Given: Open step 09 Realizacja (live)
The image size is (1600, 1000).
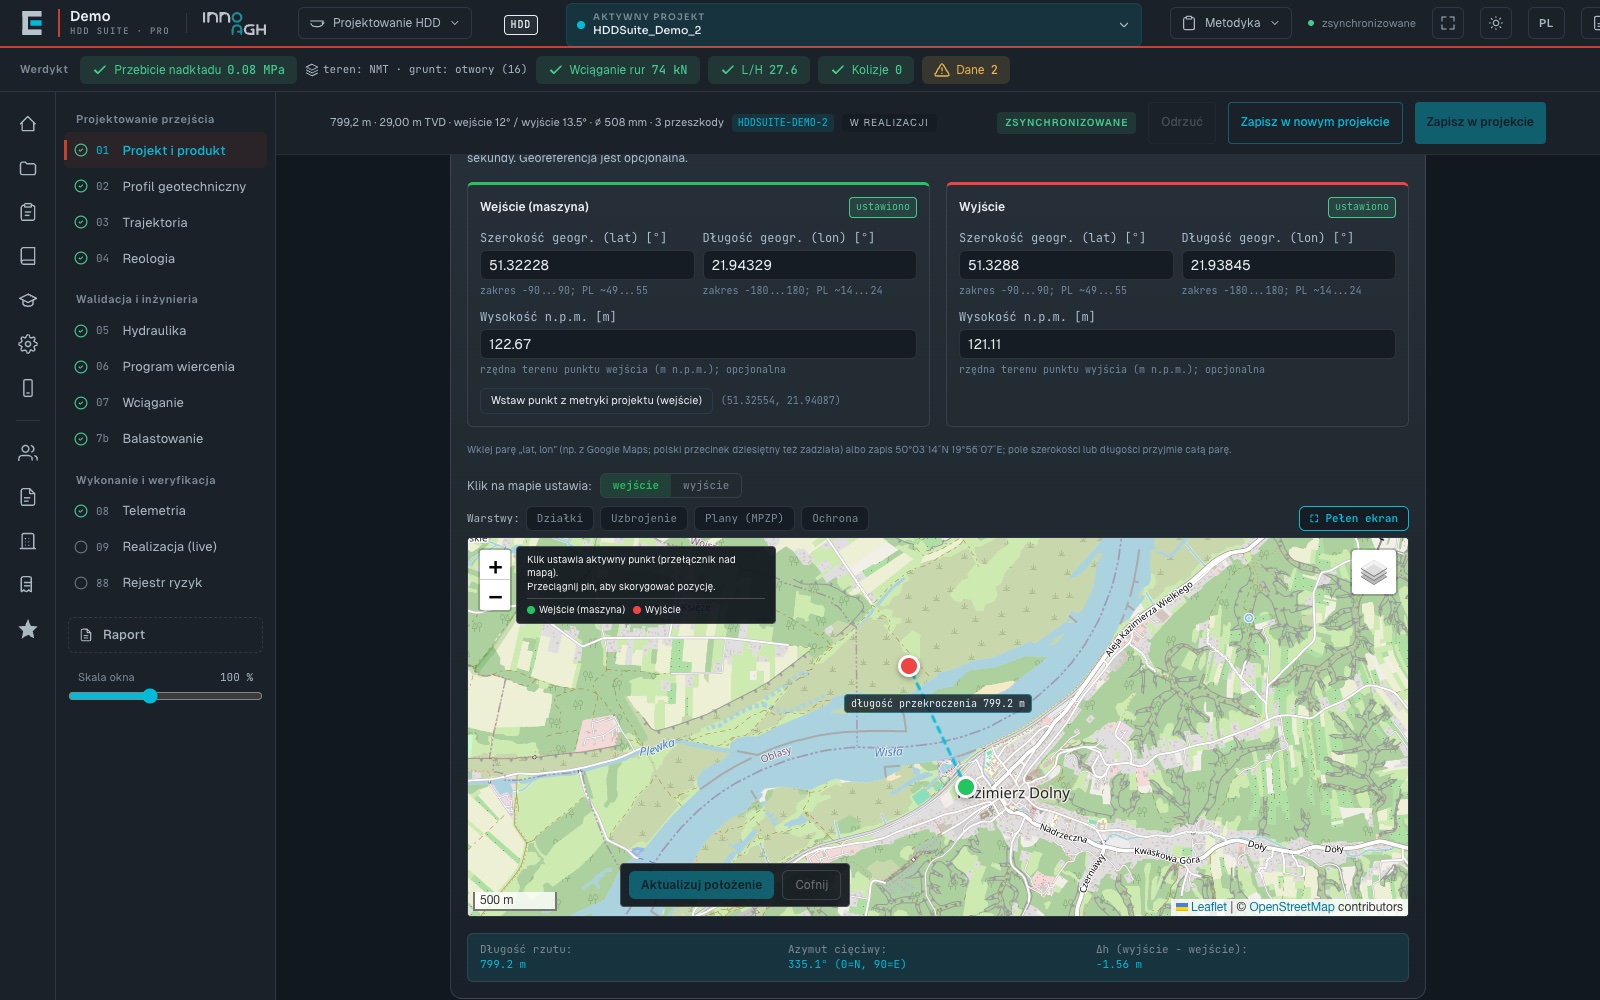Looking at the screenshot, I should pyautogui.click(x=166, y=546).
